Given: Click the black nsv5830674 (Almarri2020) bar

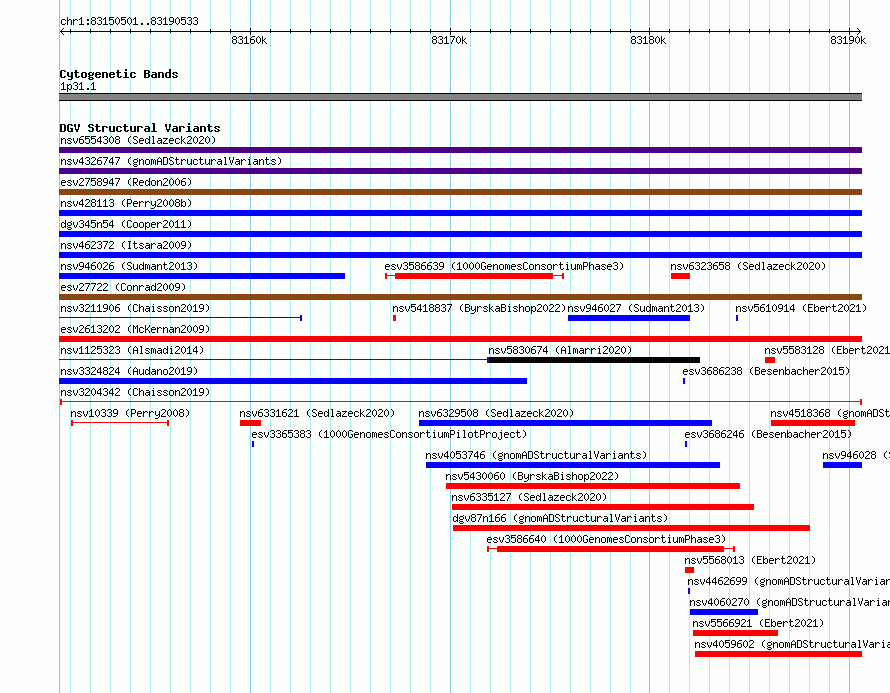Looking at the screenshot, I should pyautogui.click(x=594, y=360).
